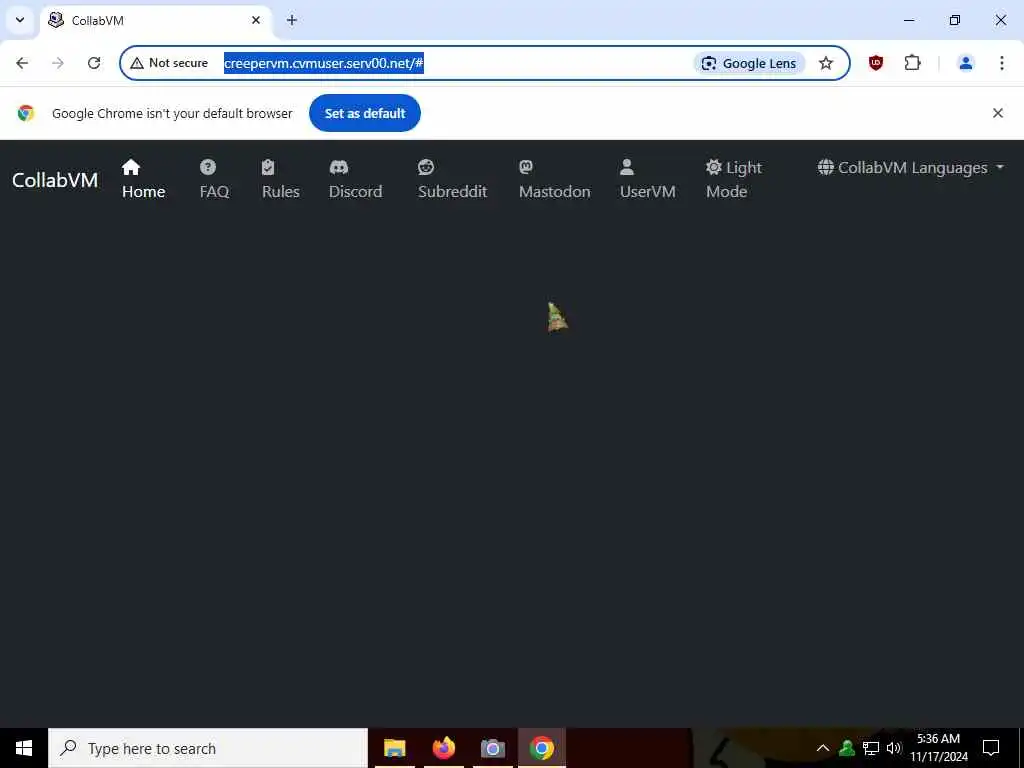The width and height of the screenshot is (1024, 768).
Task: Open the Mastodon nav link
Action: (554, 179)
